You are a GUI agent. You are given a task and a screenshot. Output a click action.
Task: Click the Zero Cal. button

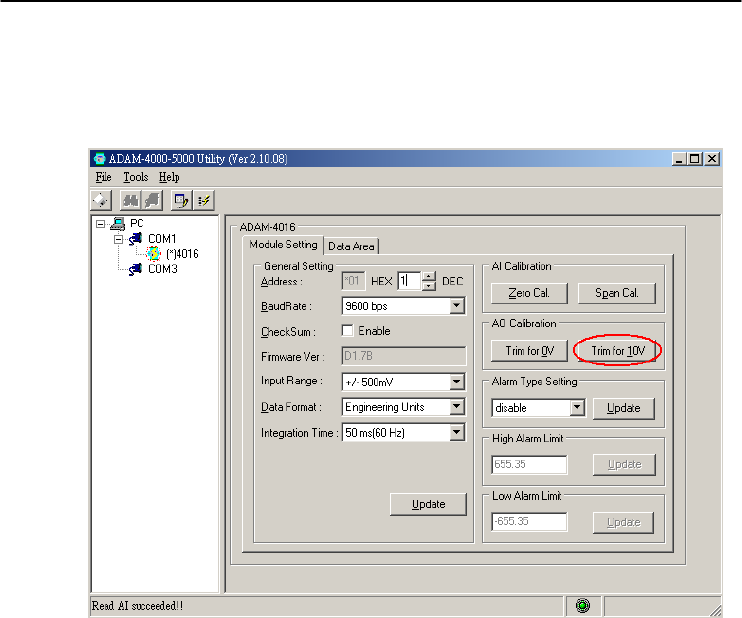tap(529, 294)
